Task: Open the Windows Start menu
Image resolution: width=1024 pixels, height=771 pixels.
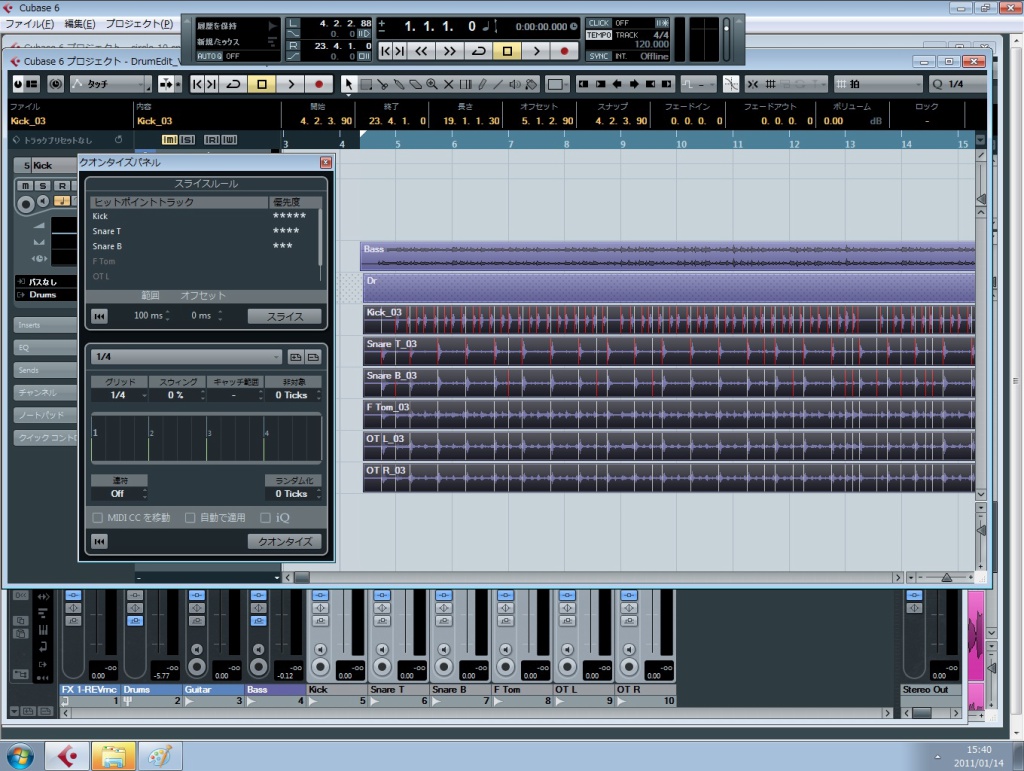Action: pos(20,757)
